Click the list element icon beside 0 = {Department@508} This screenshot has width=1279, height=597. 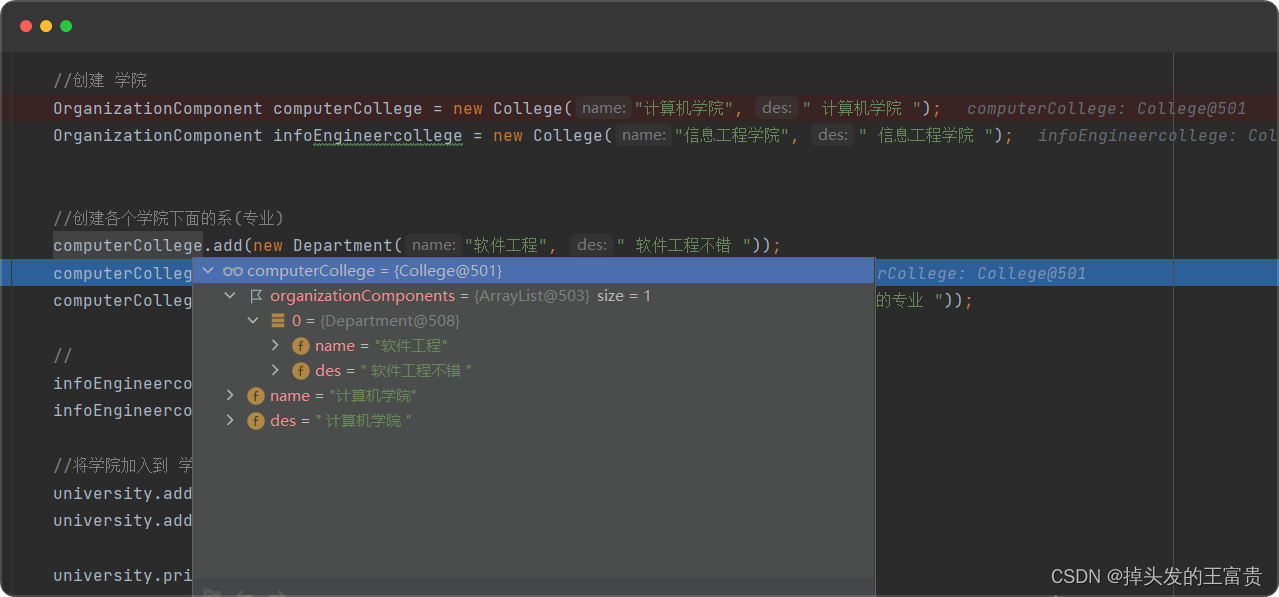coord(278,321)
